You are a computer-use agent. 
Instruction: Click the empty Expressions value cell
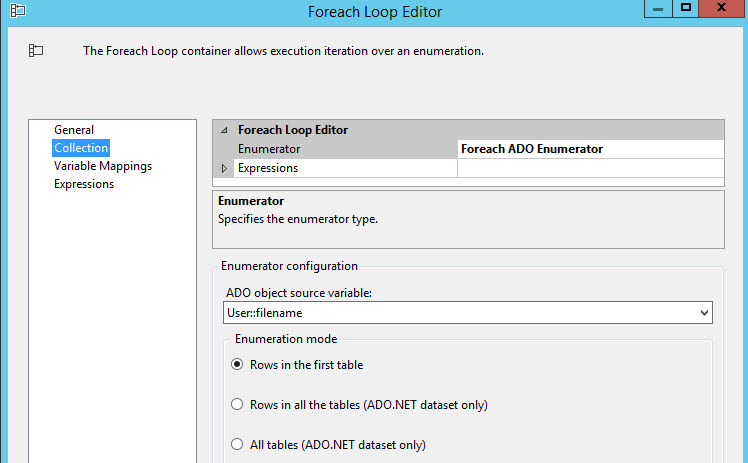tap(590, 169)
